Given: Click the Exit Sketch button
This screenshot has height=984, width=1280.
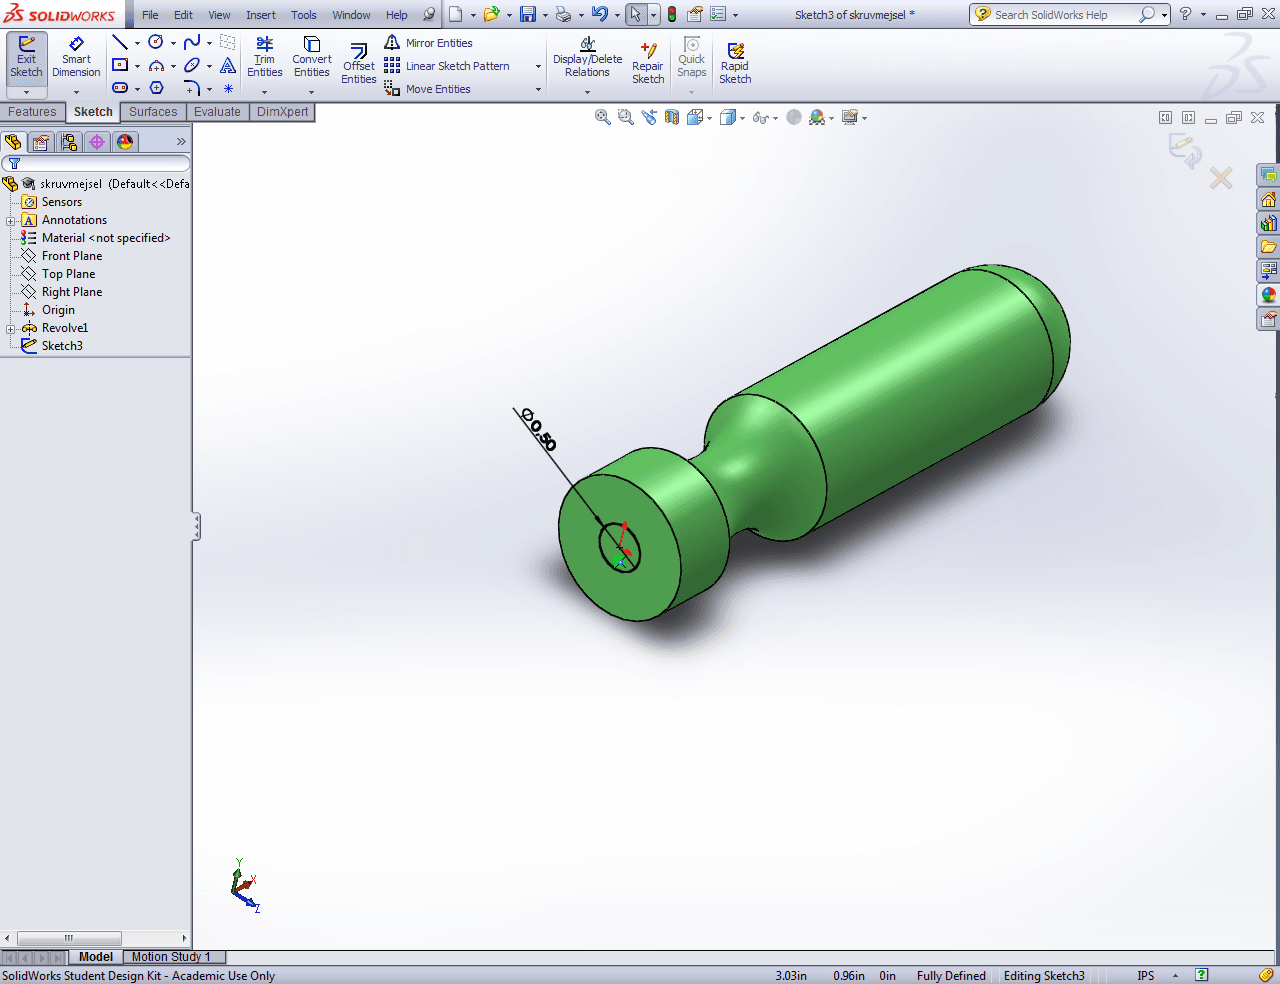Looking at the screenshot, I should pos(26,59).
